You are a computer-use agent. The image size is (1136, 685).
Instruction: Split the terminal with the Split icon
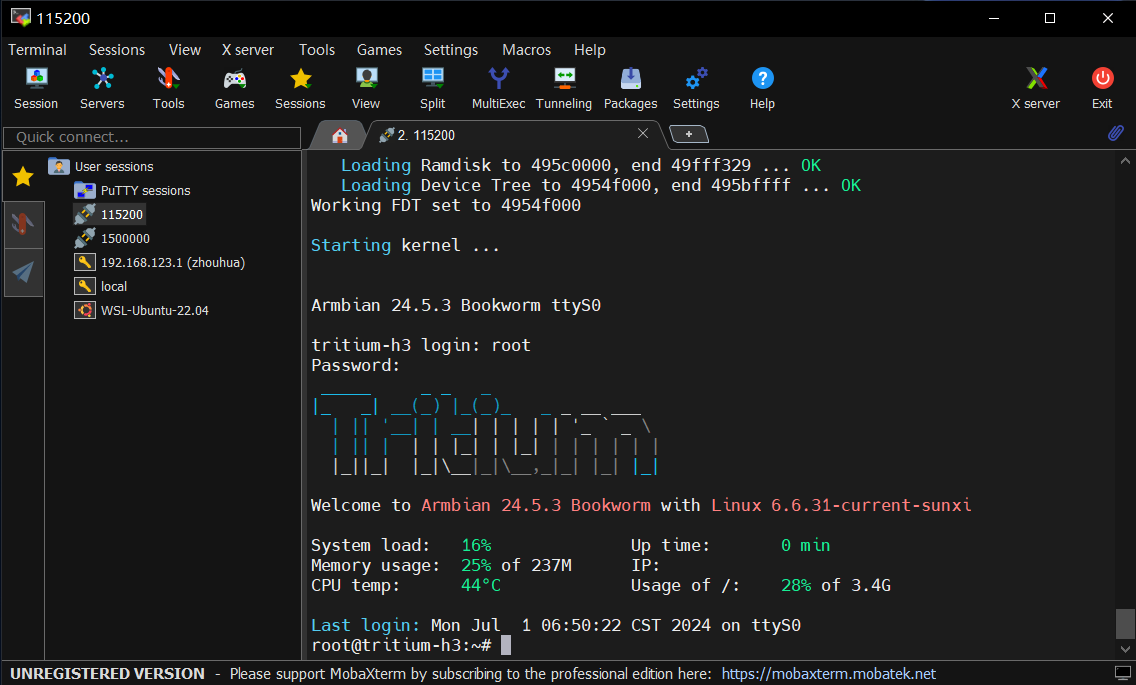[x=433, y=88]
